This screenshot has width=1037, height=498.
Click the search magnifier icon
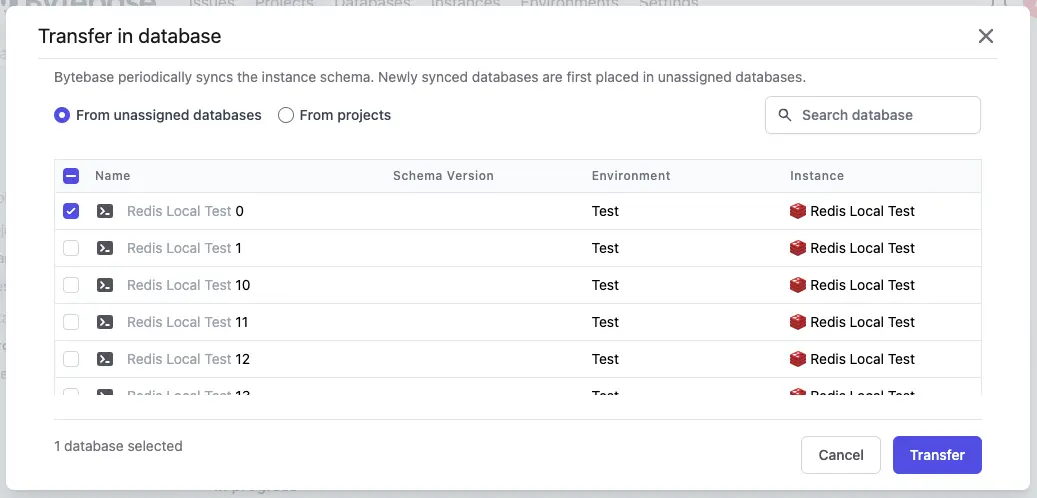pyautogui.click(x=785, y=115)
